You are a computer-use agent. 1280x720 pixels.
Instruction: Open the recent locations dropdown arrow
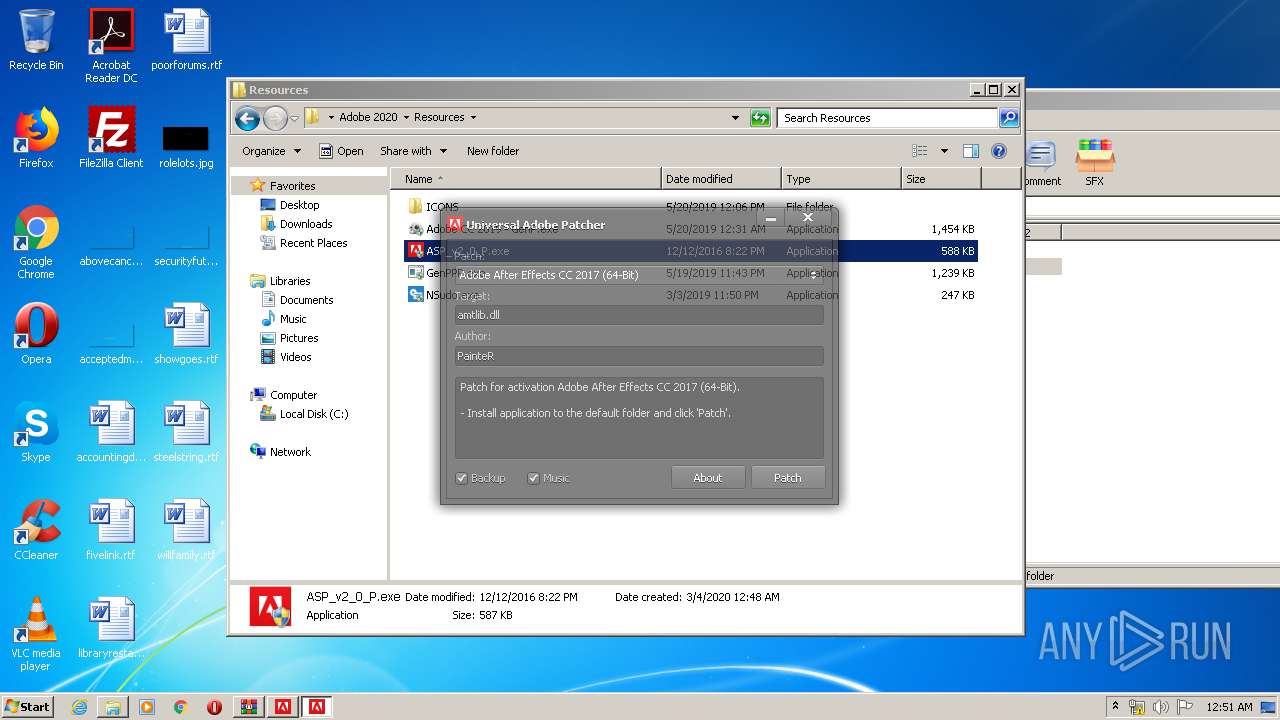294,118
